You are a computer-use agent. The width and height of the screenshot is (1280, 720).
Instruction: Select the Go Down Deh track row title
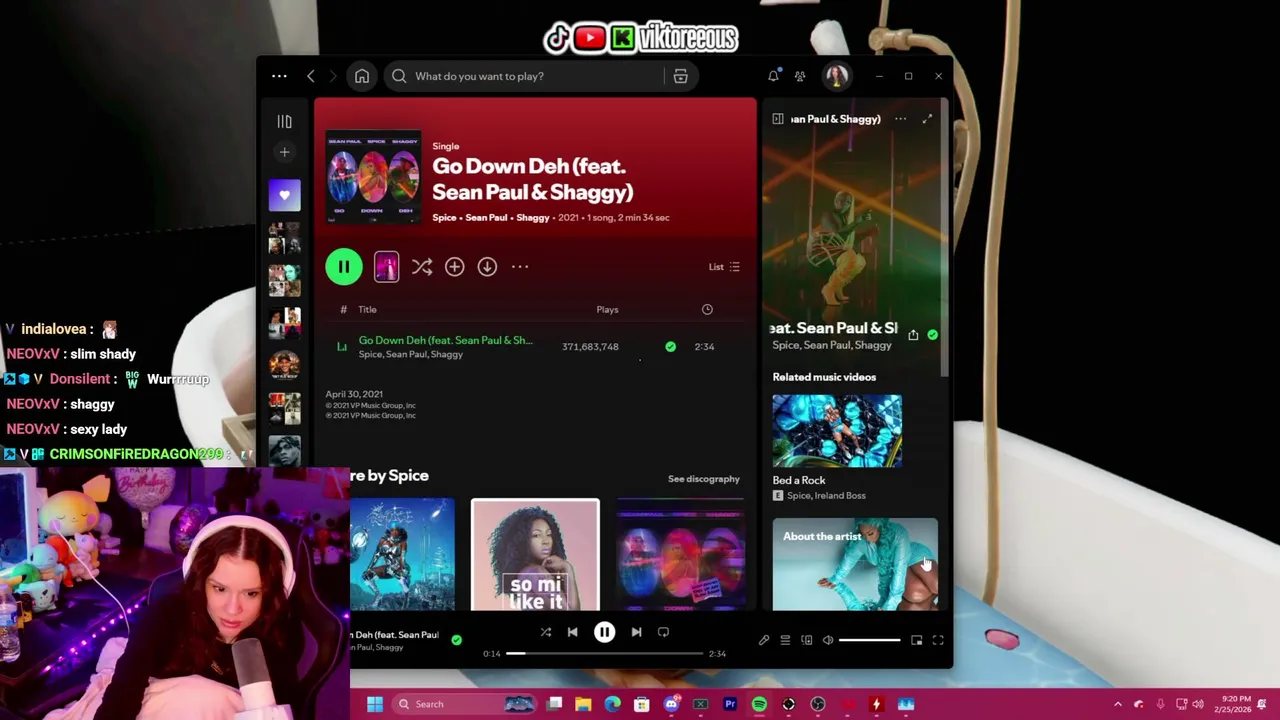pyautogui.click(x=445, y=340)
